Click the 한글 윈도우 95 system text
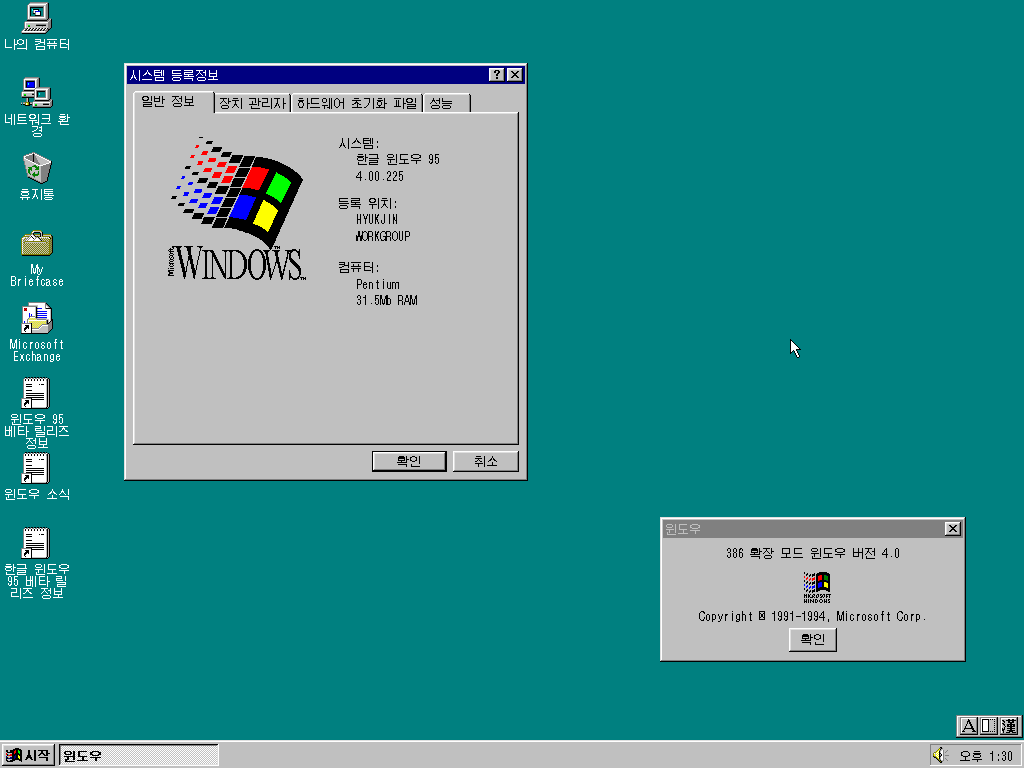 [x=398, y=159]
